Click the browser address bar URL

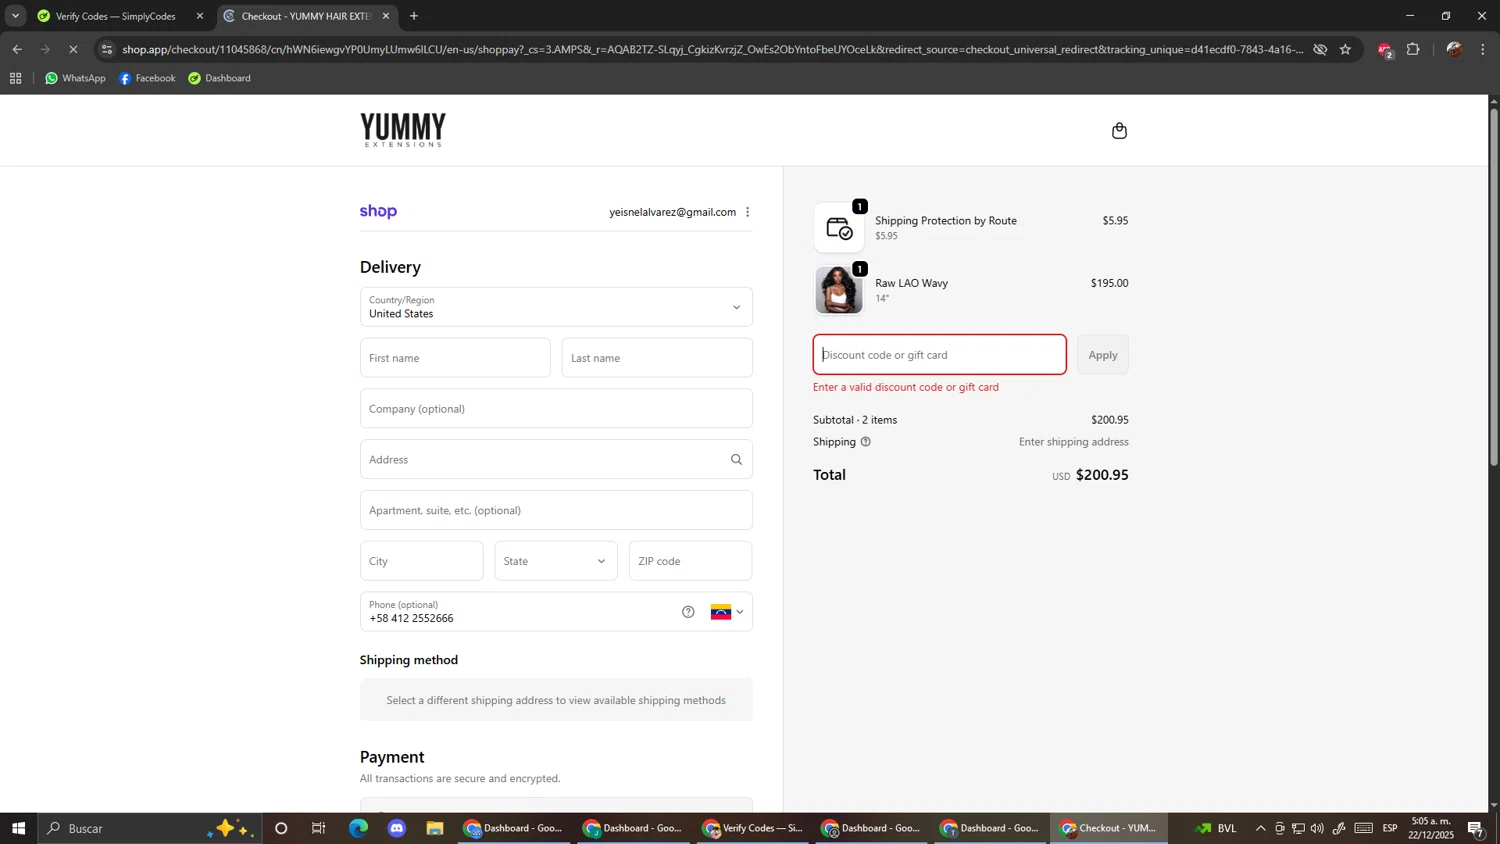[712, 49]
